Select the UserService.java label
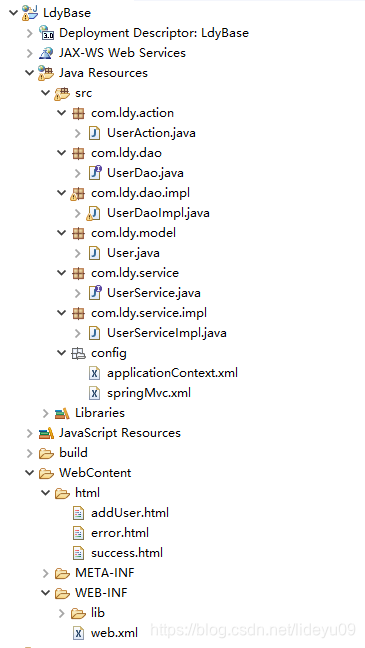This screenshot has height=648, width=365. (x=154, y=293)
